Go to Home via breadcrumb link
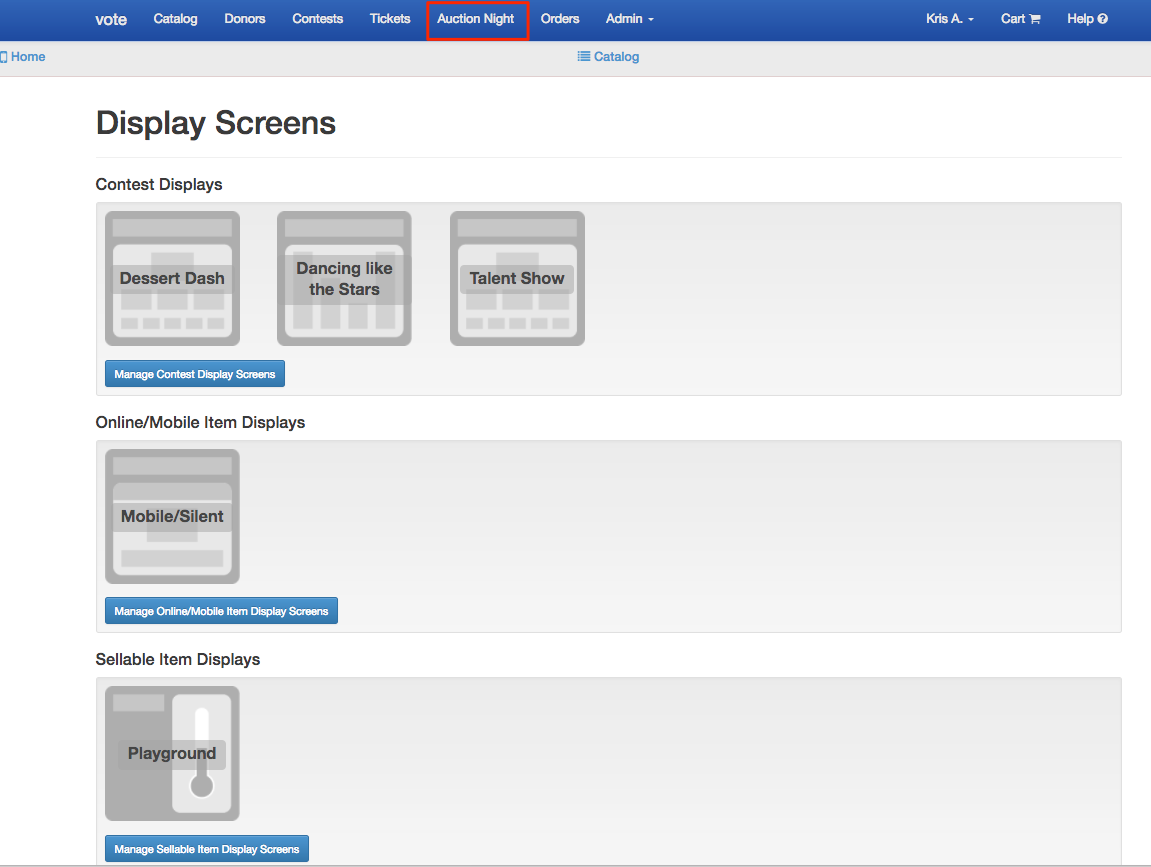This screenshot has height=867, width=1151. tap(23, 57)
